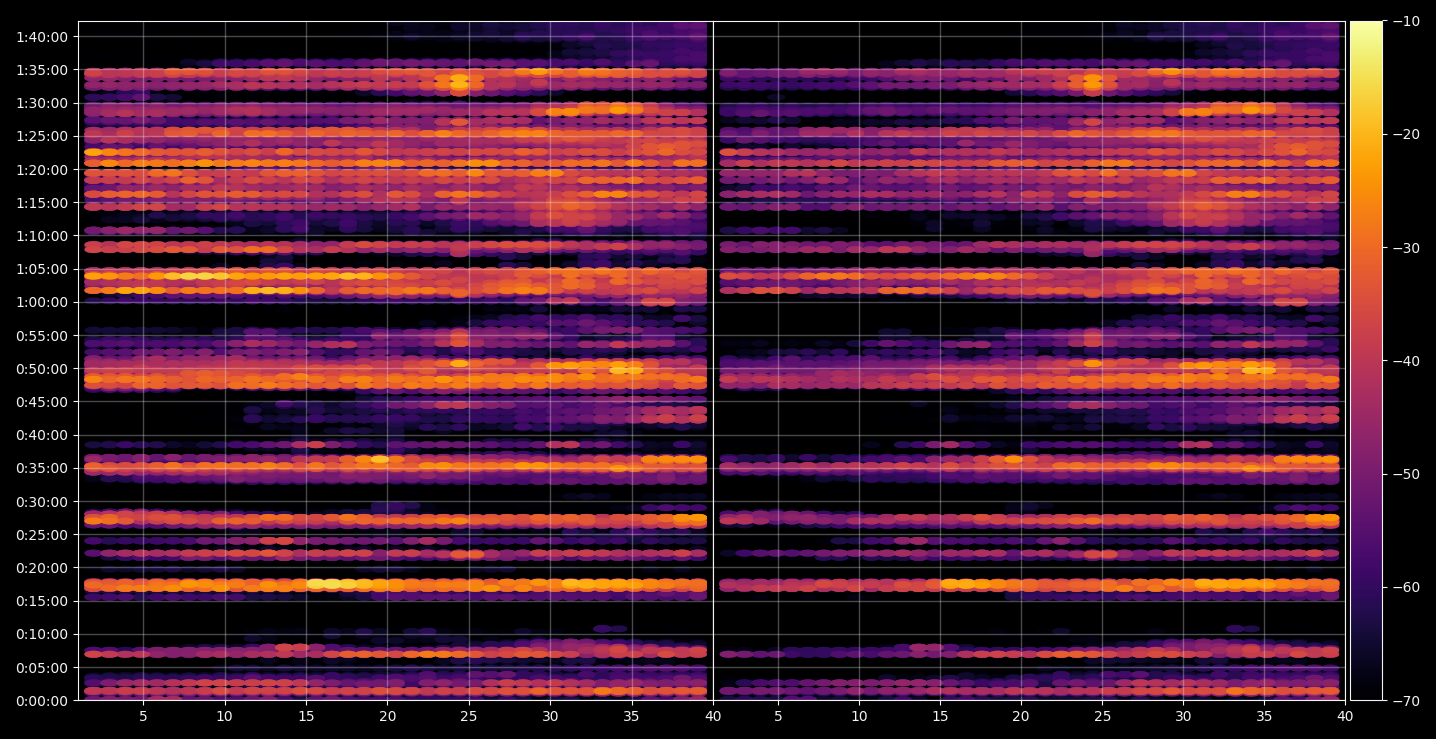This screenshot has height=739, width=1436.
Task: Click the −40 colorbar tick label
Action: pos(1406,361)
